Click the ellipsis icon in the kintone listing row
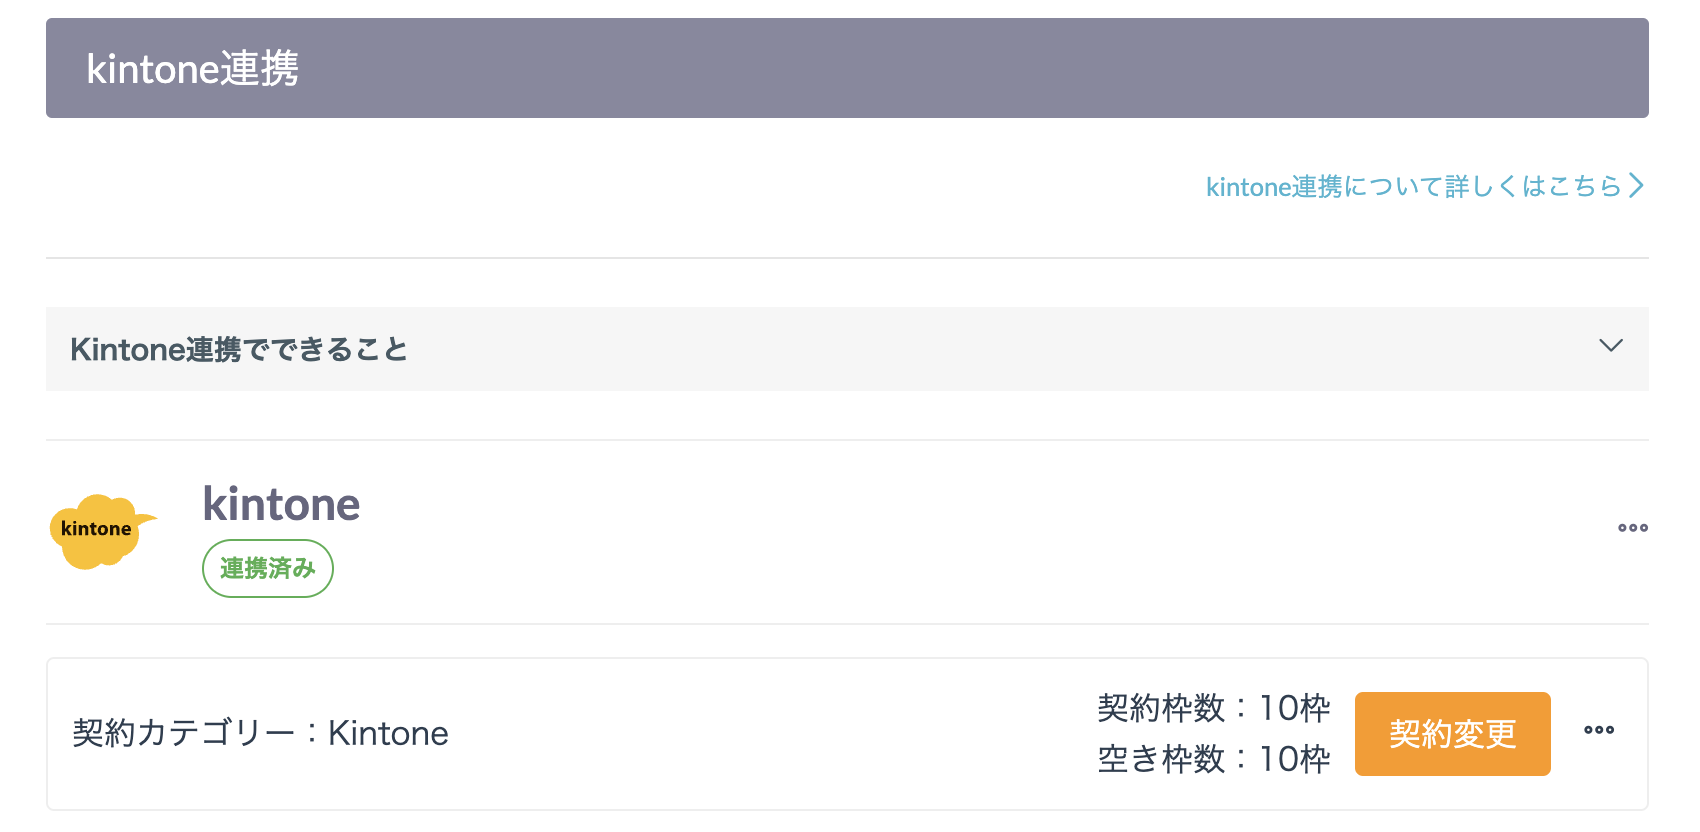Screen dimensions: 1700x832 (1632, 528)
